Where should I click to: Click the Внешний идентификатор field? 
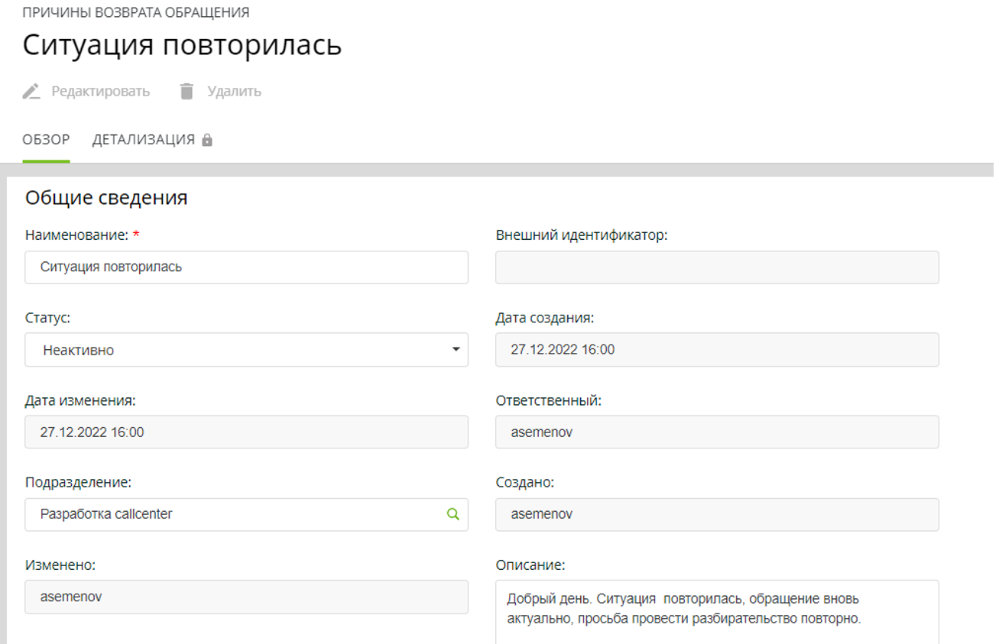[717, 268]
